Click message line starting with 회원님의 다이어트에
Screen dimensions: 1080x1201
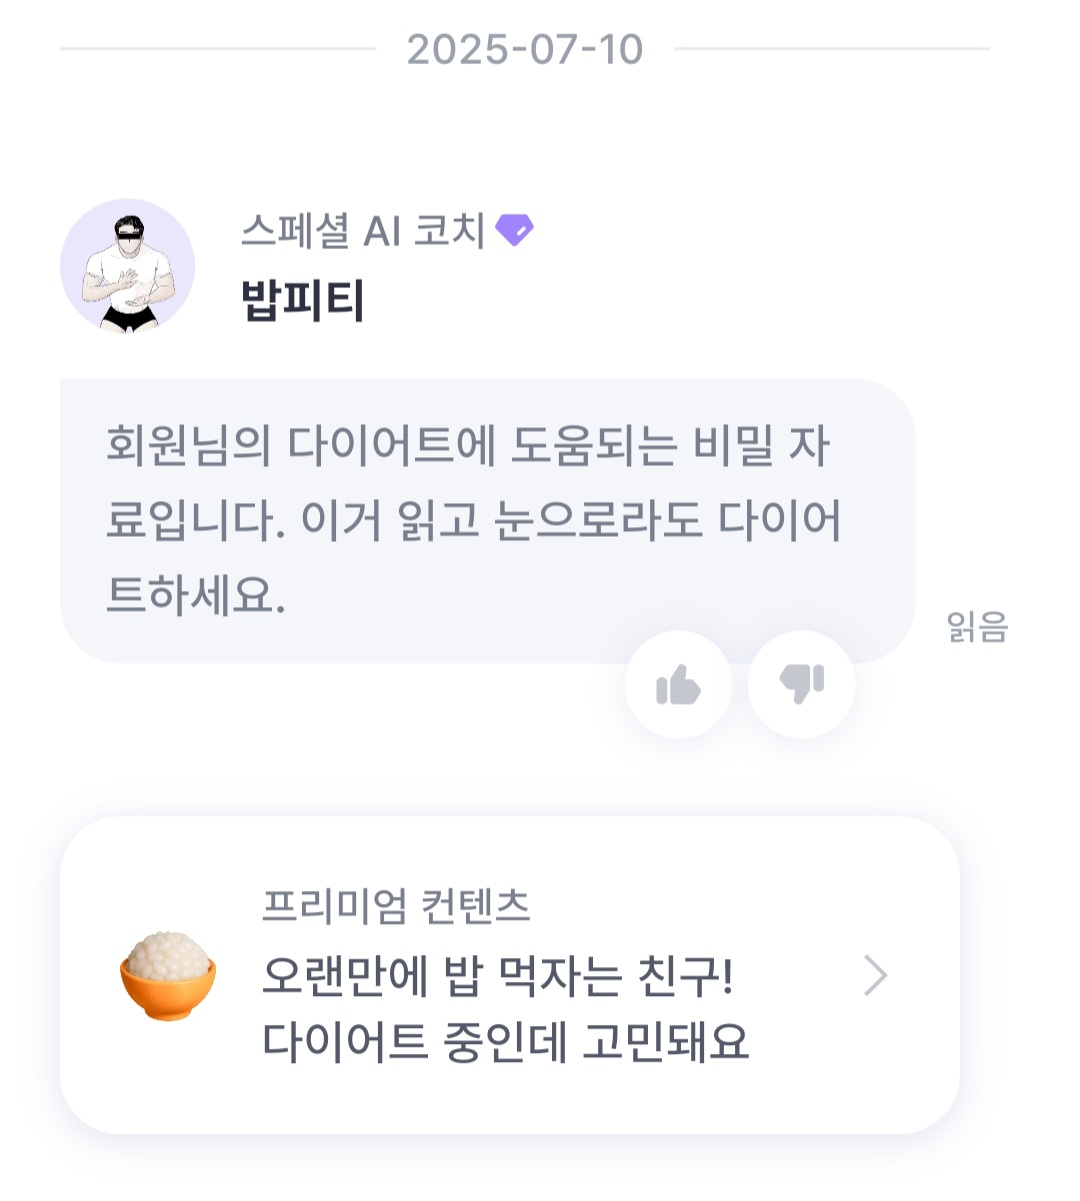pos(468,446)
